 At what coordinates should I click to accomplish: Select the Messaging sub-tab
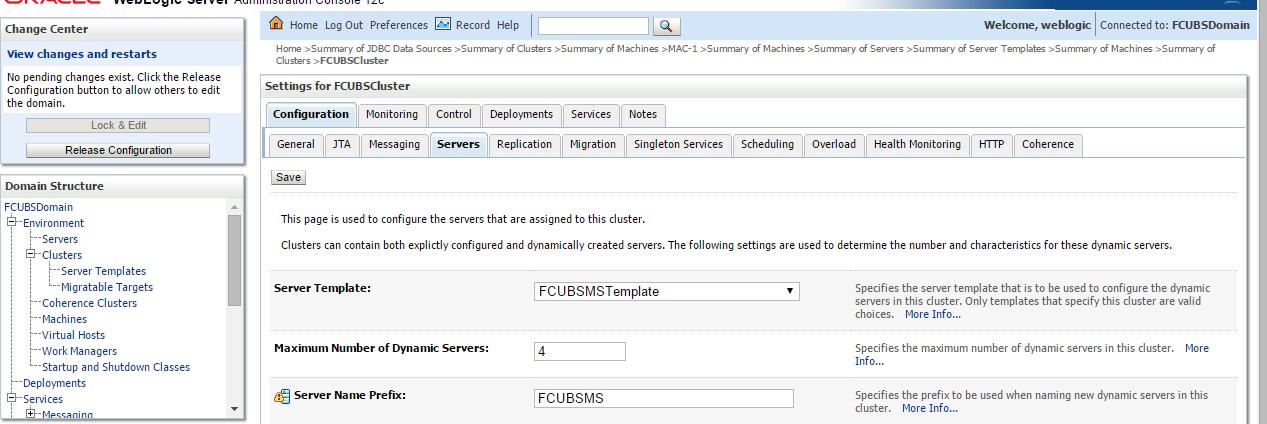pyautogui.click(x=394, y=144)
